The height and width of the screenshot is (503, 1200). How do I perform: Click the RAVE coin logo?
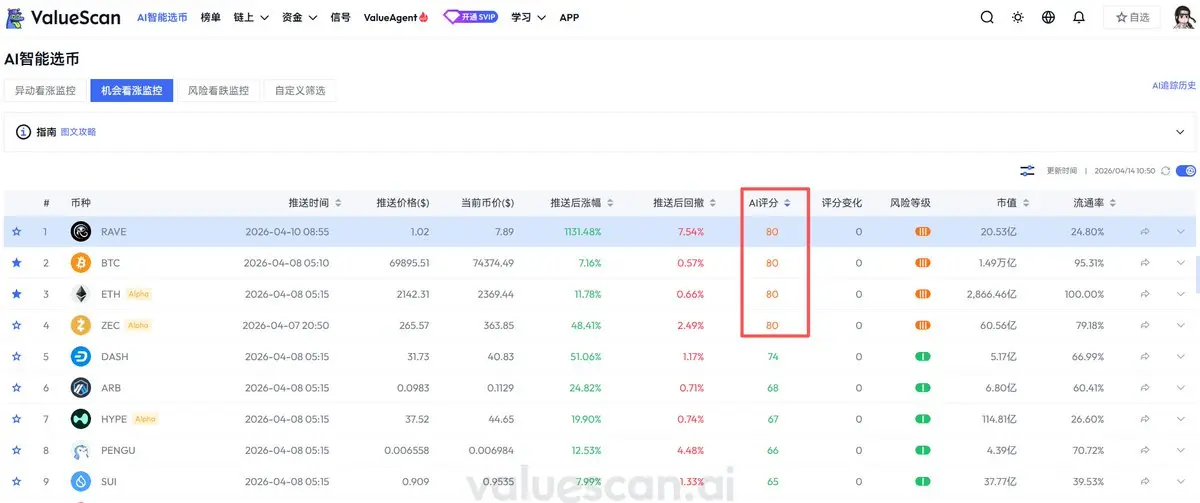coord(81,232)
